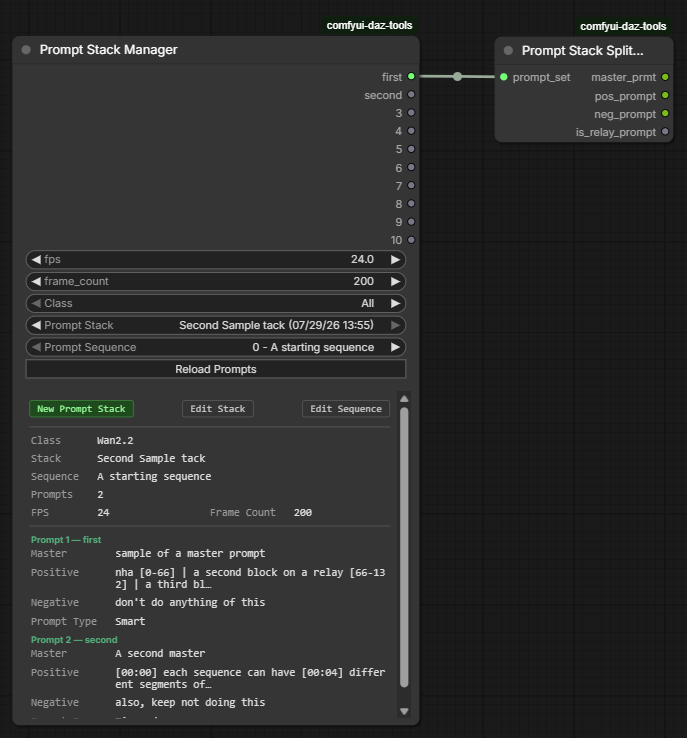Click the New Prompt Stack button

pyautogui.click(x=81, y=409)
